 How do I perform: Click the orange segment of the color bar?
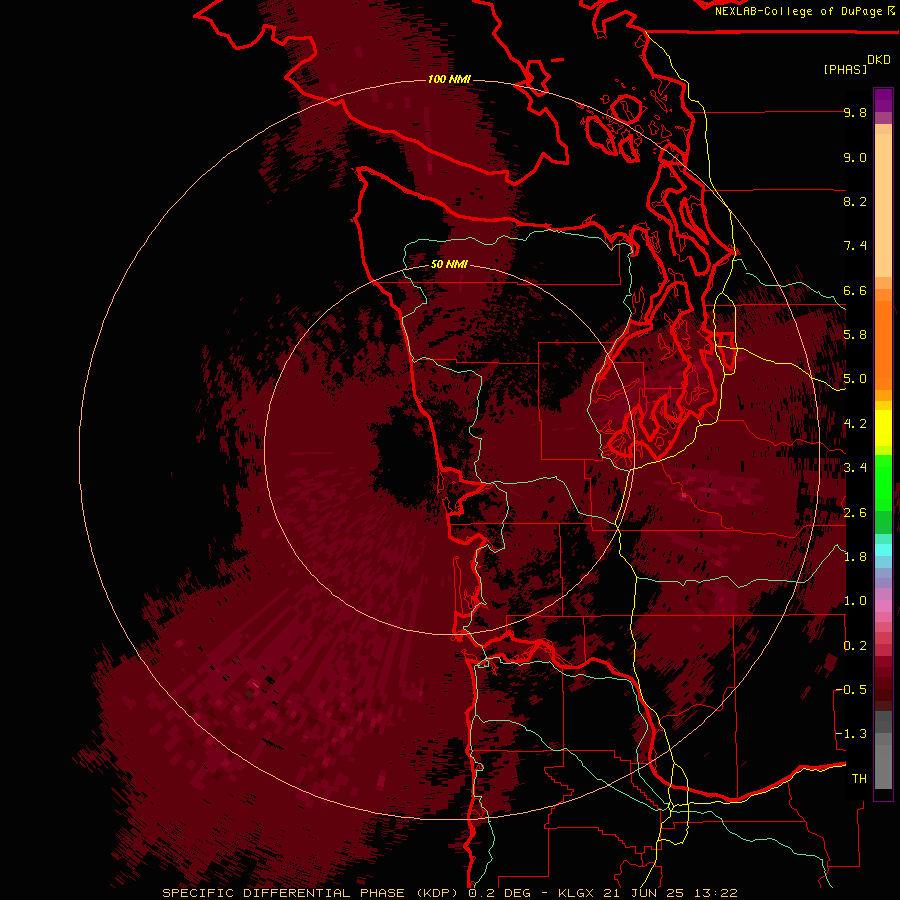click(x=883, y=344)
